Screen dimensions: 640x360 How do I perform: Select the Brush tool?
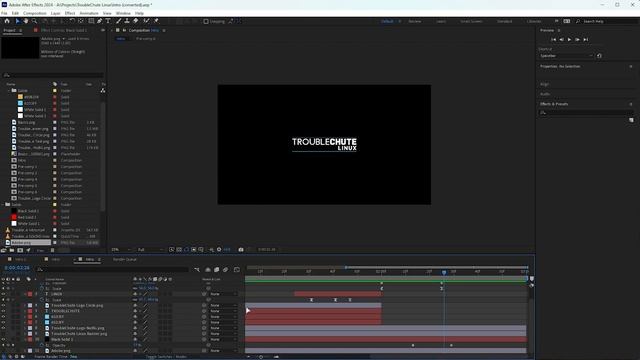pos(118,21)
